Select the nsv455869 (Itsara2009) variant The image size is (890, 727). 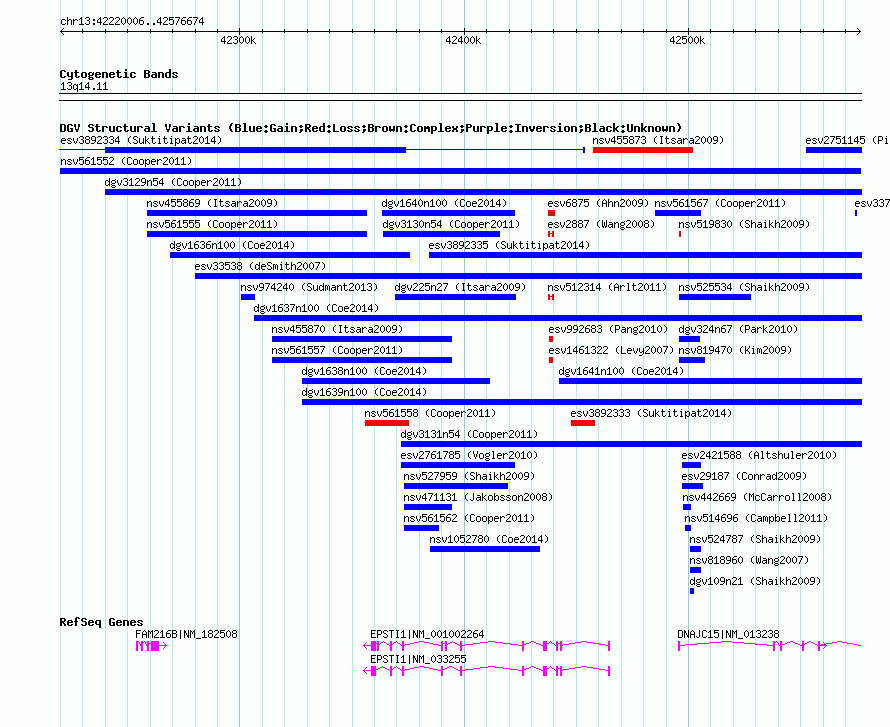(x=212, y=203)
